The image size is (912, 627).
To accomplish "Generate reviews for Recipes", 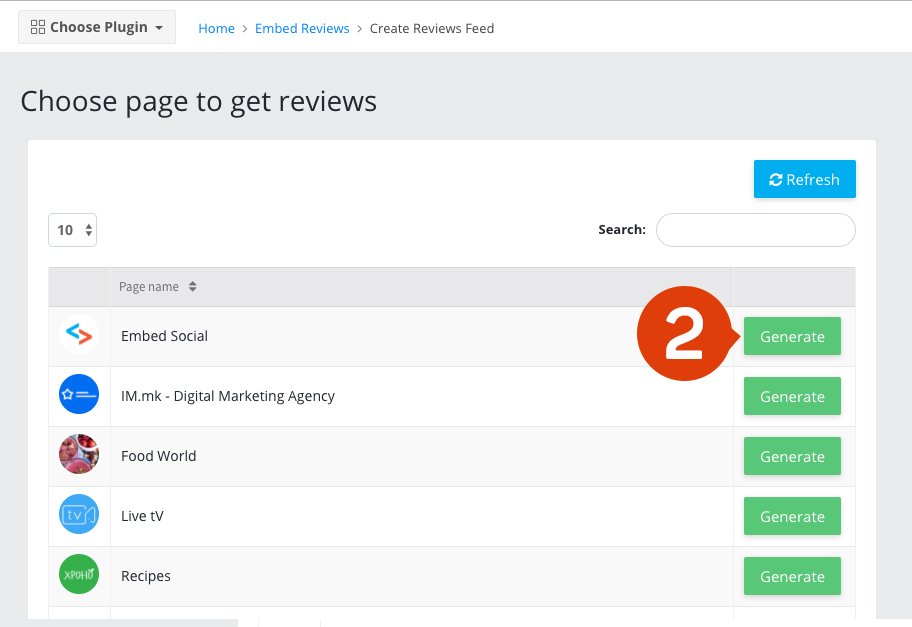I will pyautogui.click(x=792, y=576).
